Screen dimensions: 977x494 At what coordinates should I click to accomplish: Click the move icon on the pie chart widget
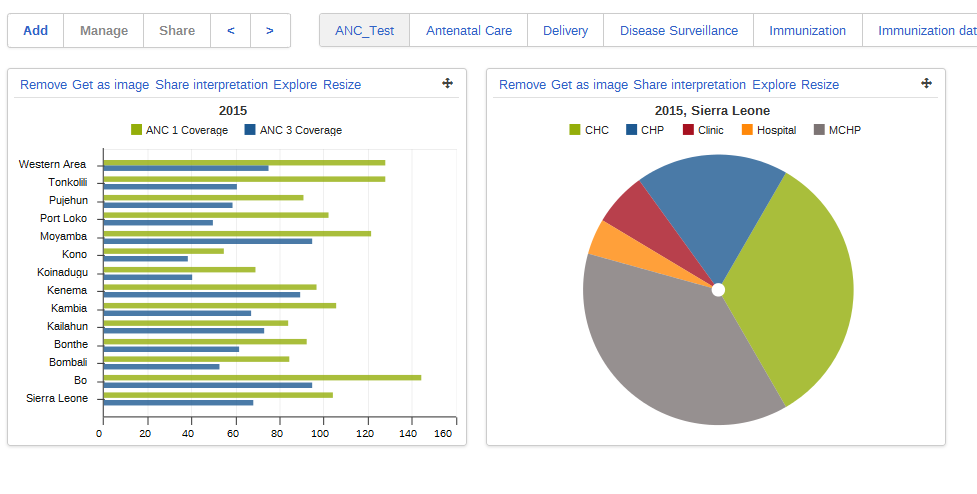click(x=926, y=84)
